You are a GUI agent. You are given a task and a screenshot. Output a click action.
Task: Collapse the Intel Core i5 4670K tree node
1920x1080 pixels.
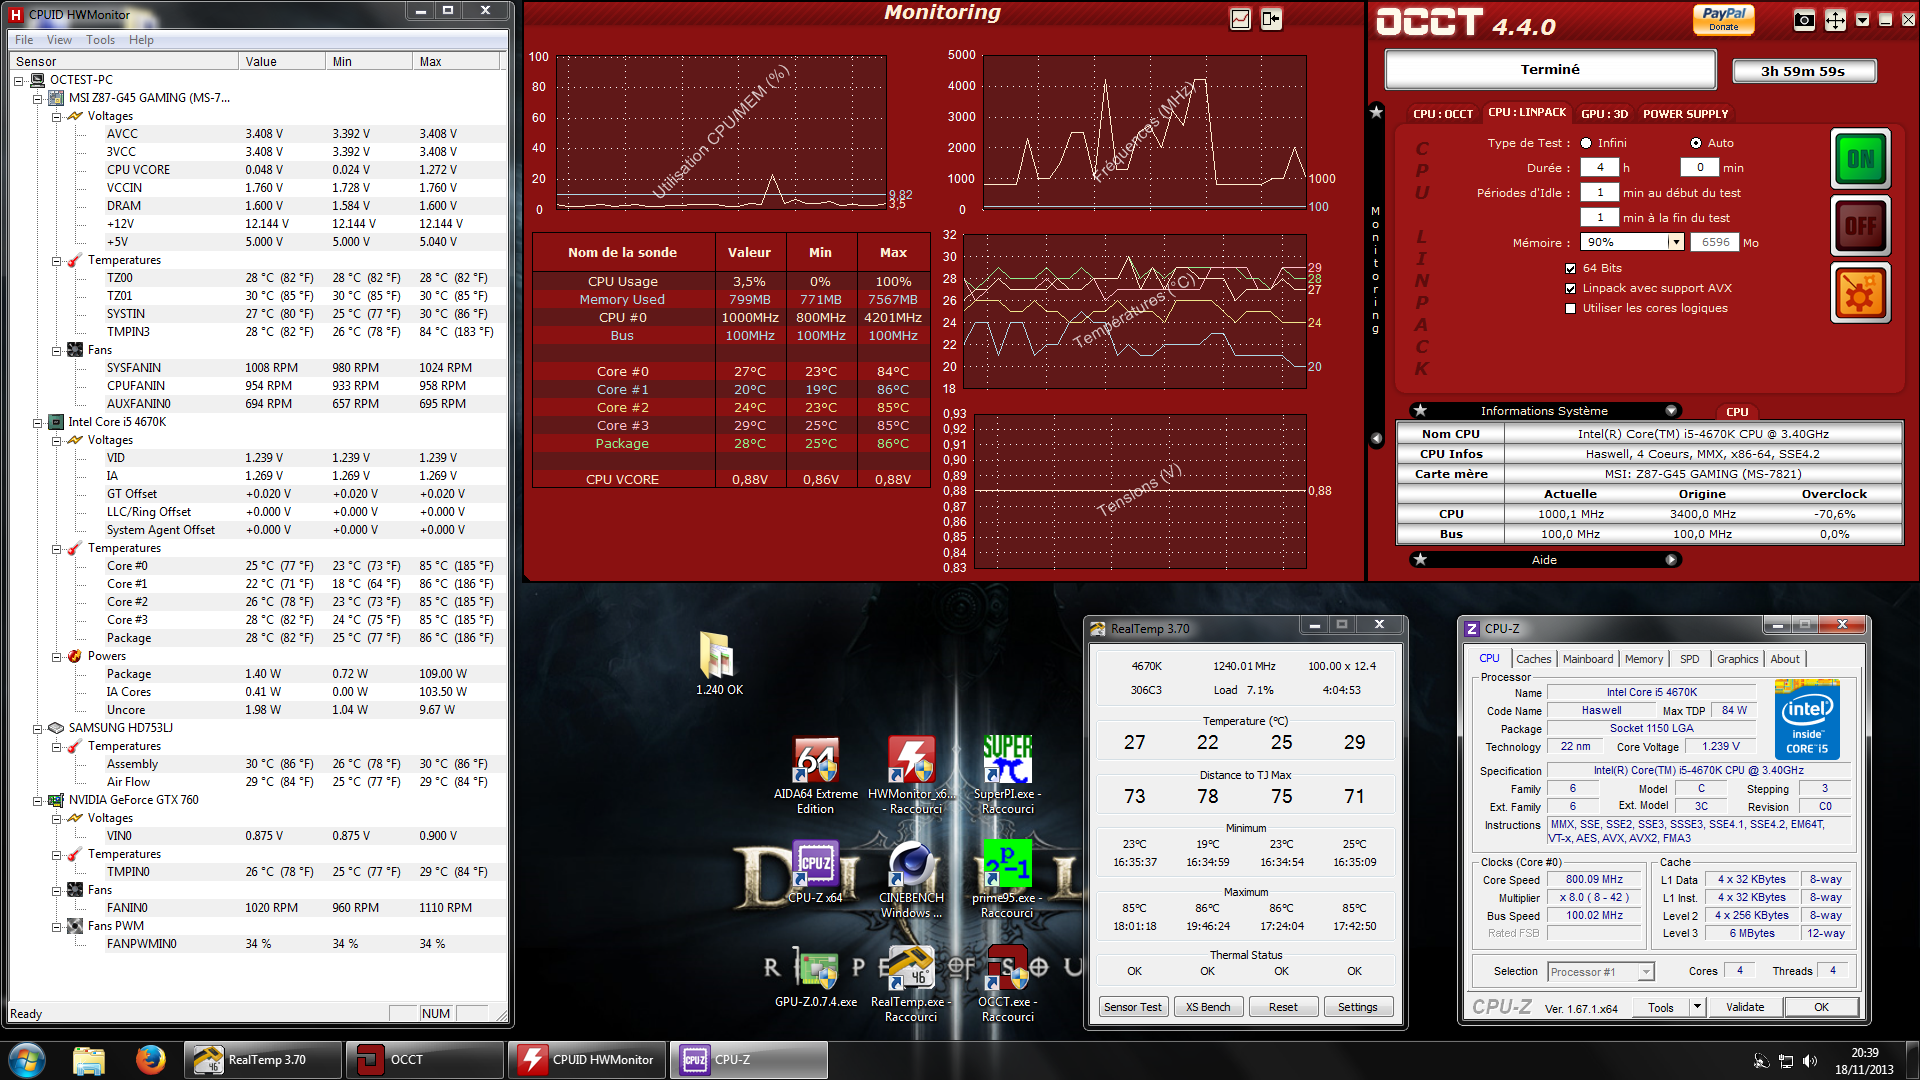[x=38, y=422]
